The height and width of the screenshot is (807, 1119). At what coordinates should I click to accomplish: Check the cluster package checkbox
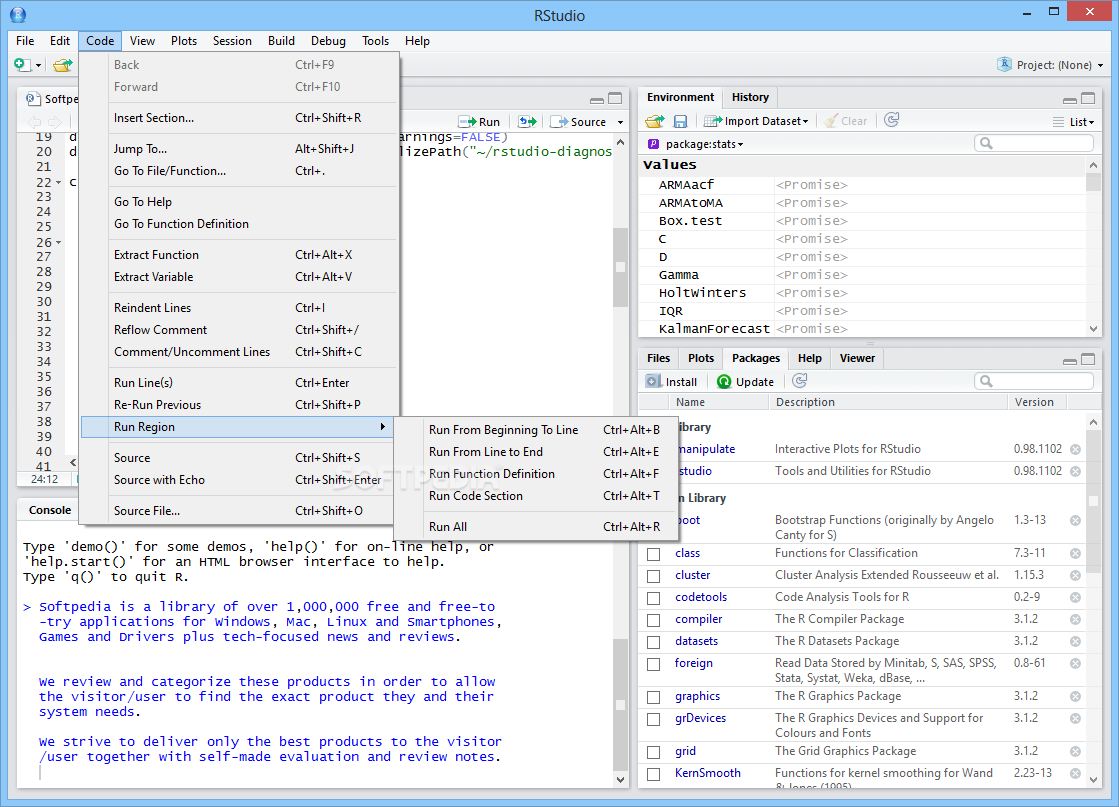click(654, 577)
